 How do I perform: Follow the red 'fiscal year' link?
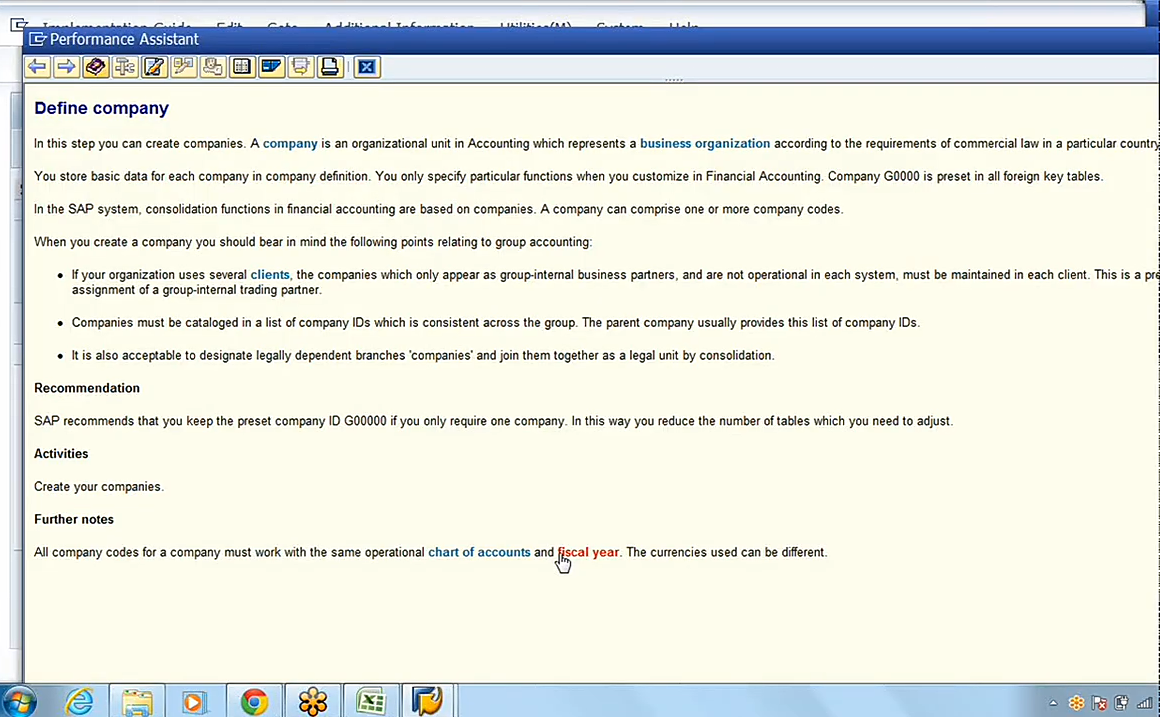(x=588, y=552)
